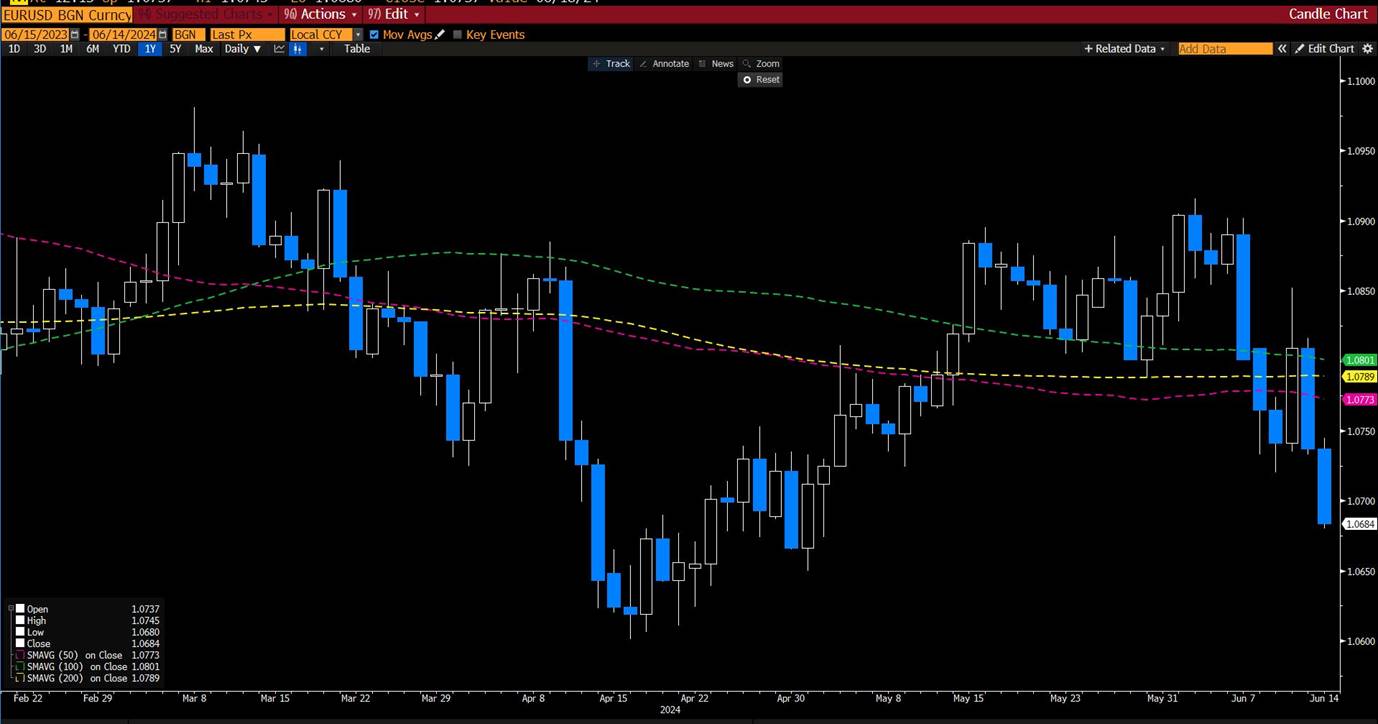Image resolution: width=1378 pixels, height=724 pixels.
Task: Select the 3D time range
Action: tap(40, 49)
